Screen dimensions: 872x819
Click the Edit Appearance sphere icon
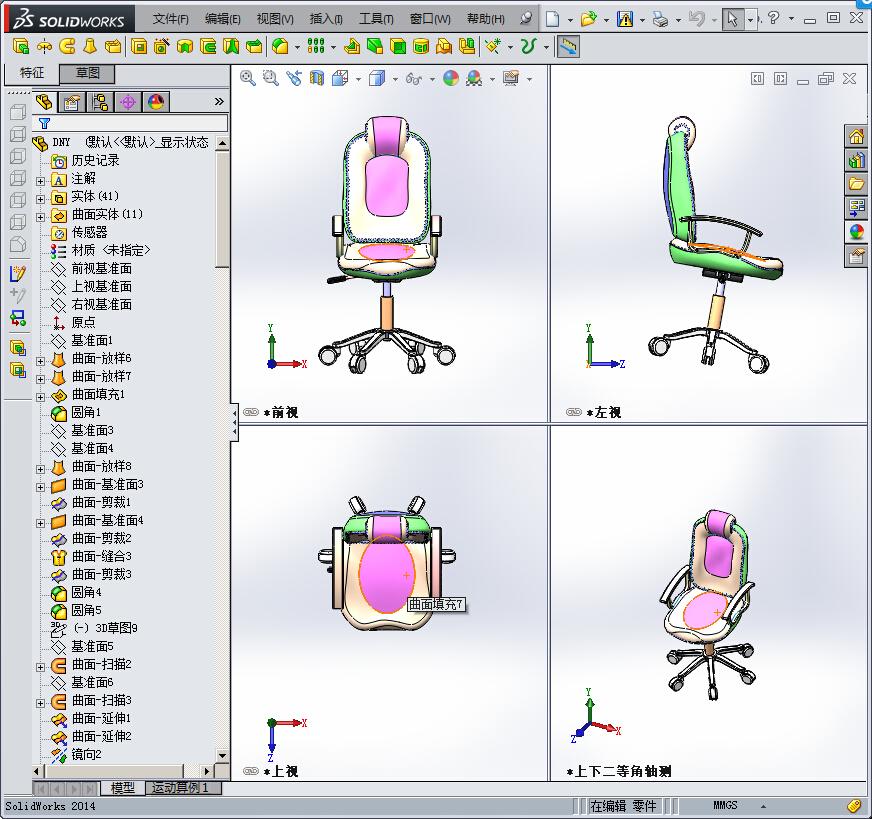pyautogui.click(x=451, y=78)
